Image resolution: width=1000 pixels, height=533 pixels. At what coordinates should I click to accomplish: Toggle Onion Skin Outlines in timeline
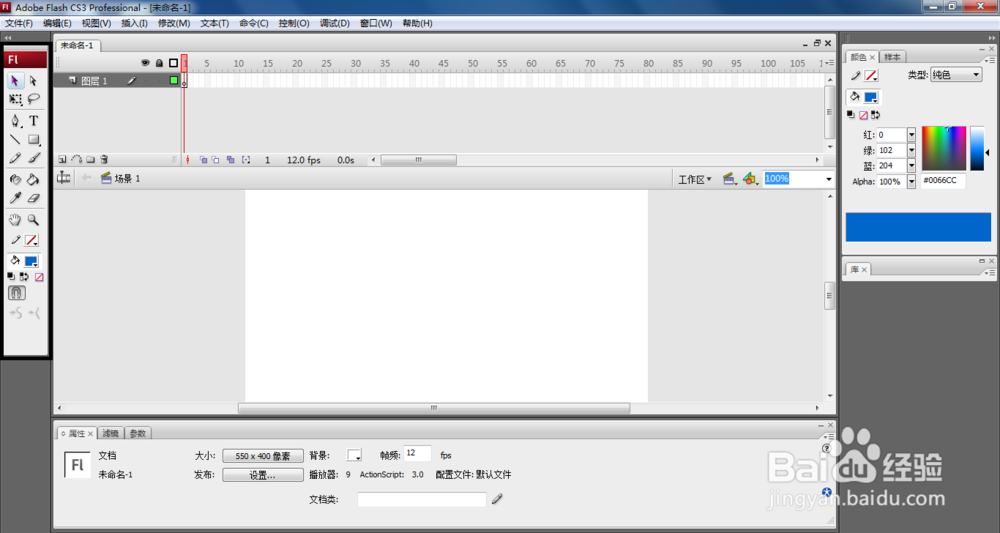pos(216,160)
